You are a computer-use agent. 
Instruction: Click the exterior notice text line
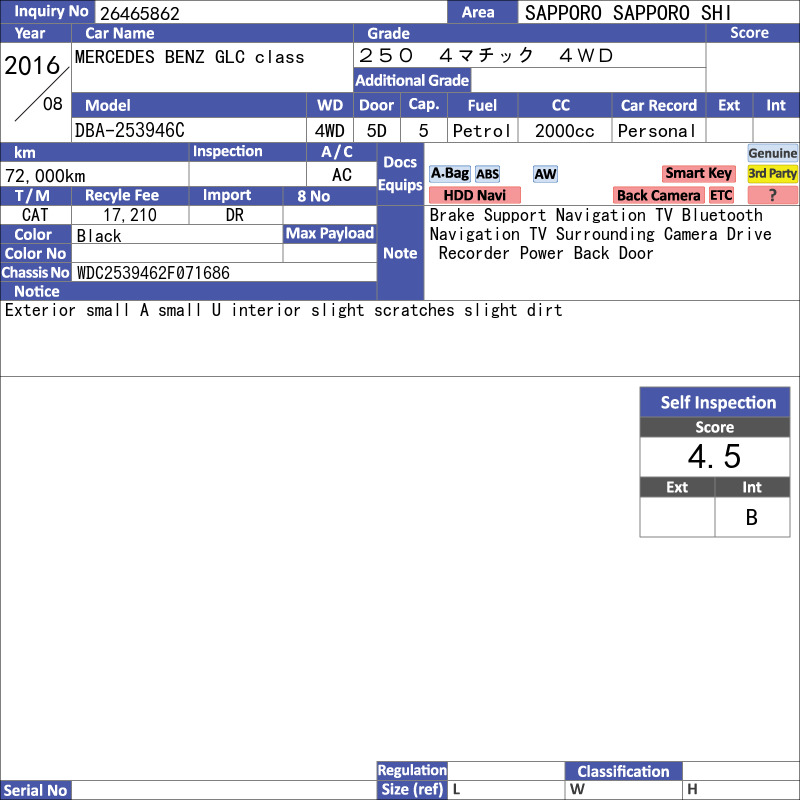284,310
